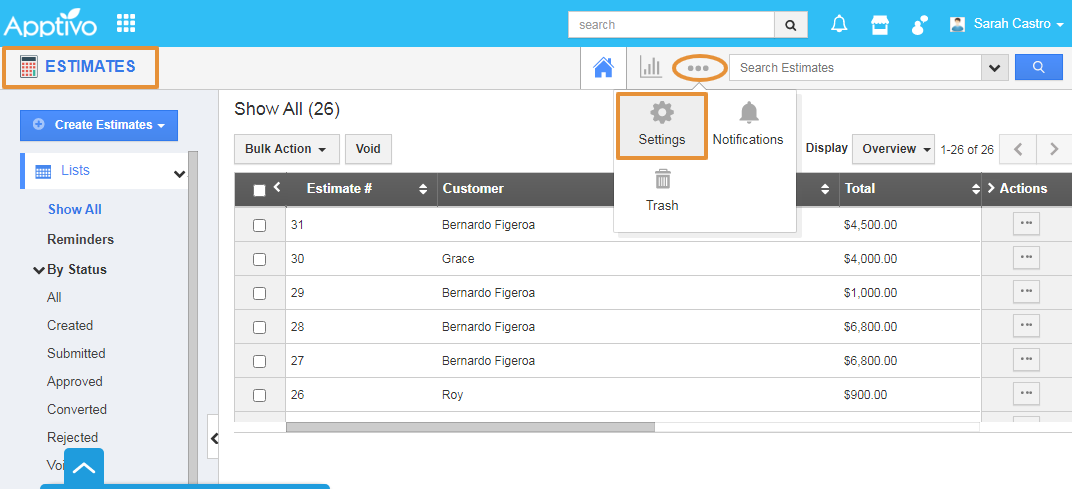Image resolution: width=1072 pixels, height=489 pixels.
Task: Open the reports bar chart icon
Action: [x=651, y=67]
